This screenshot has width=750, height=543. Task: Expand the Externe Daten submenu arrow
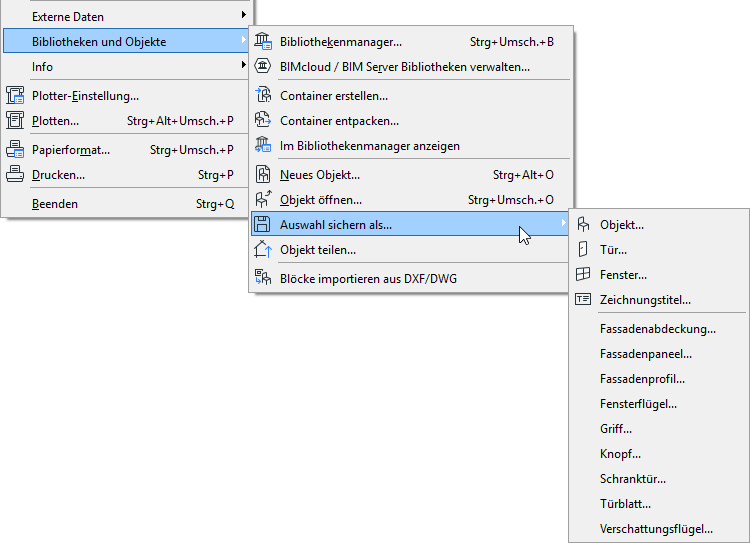pos(243,16)
